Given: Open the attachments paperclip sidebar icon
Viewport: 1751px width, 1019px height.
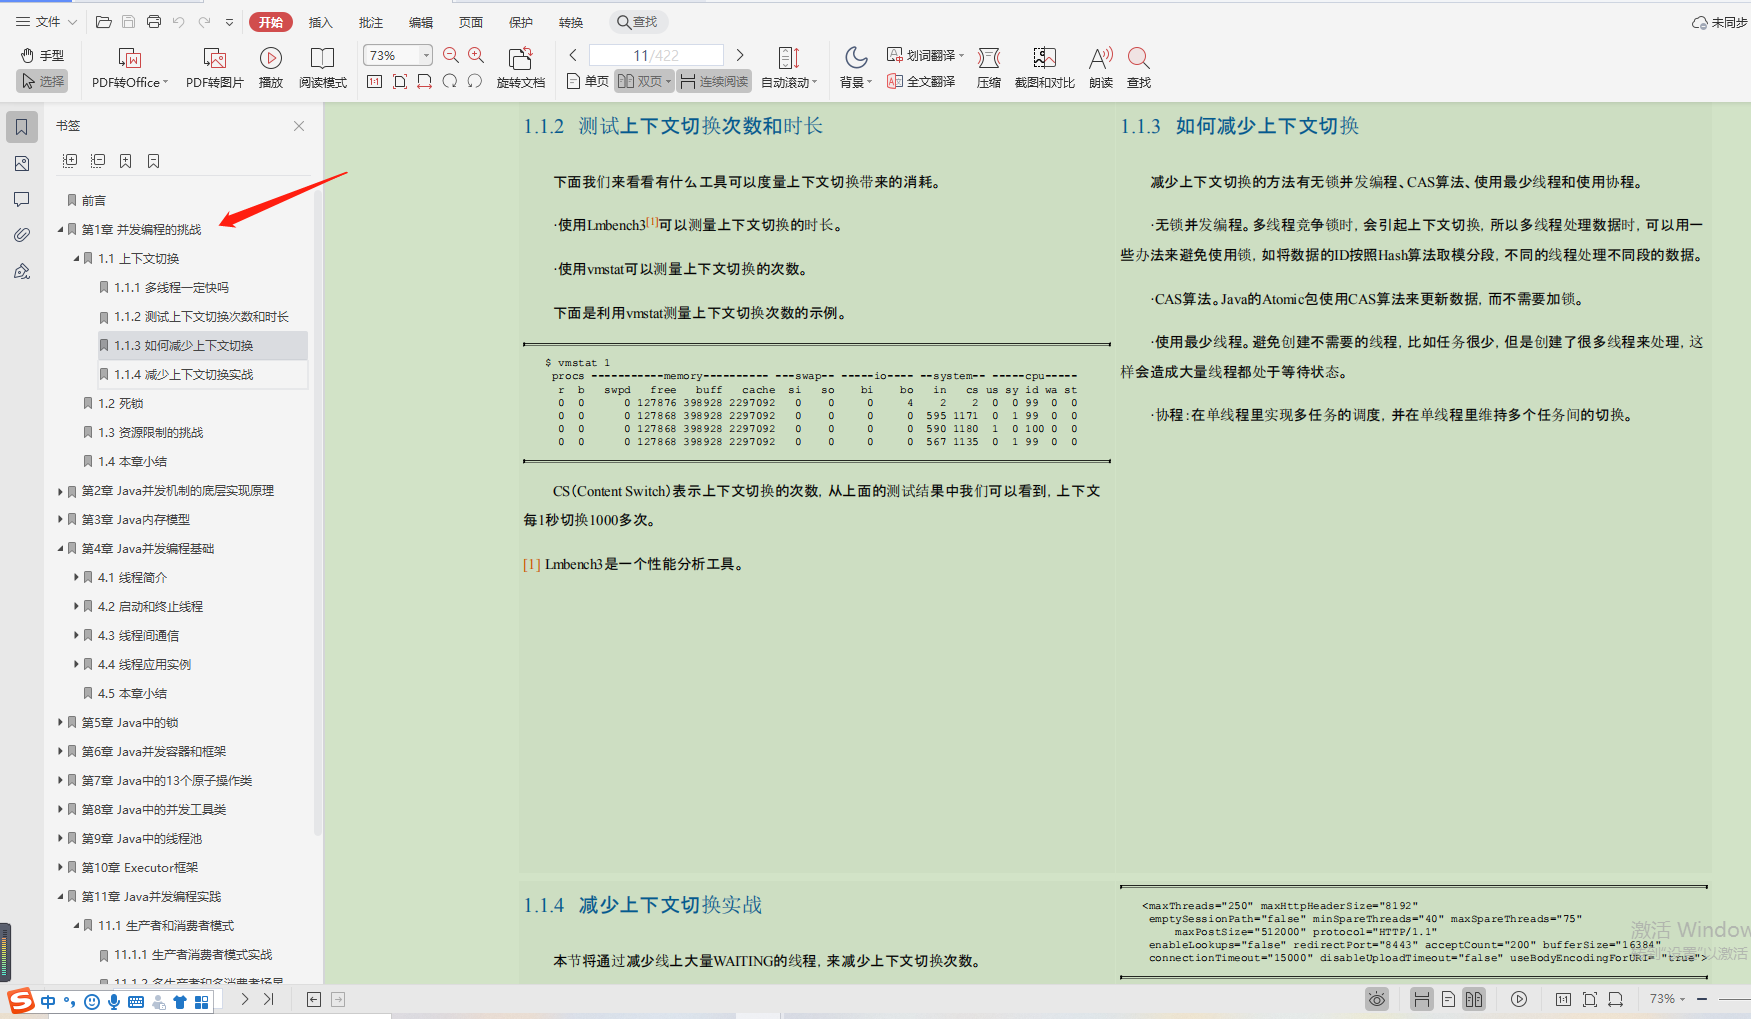Looking at the screenshot, I should pos(21,235).
